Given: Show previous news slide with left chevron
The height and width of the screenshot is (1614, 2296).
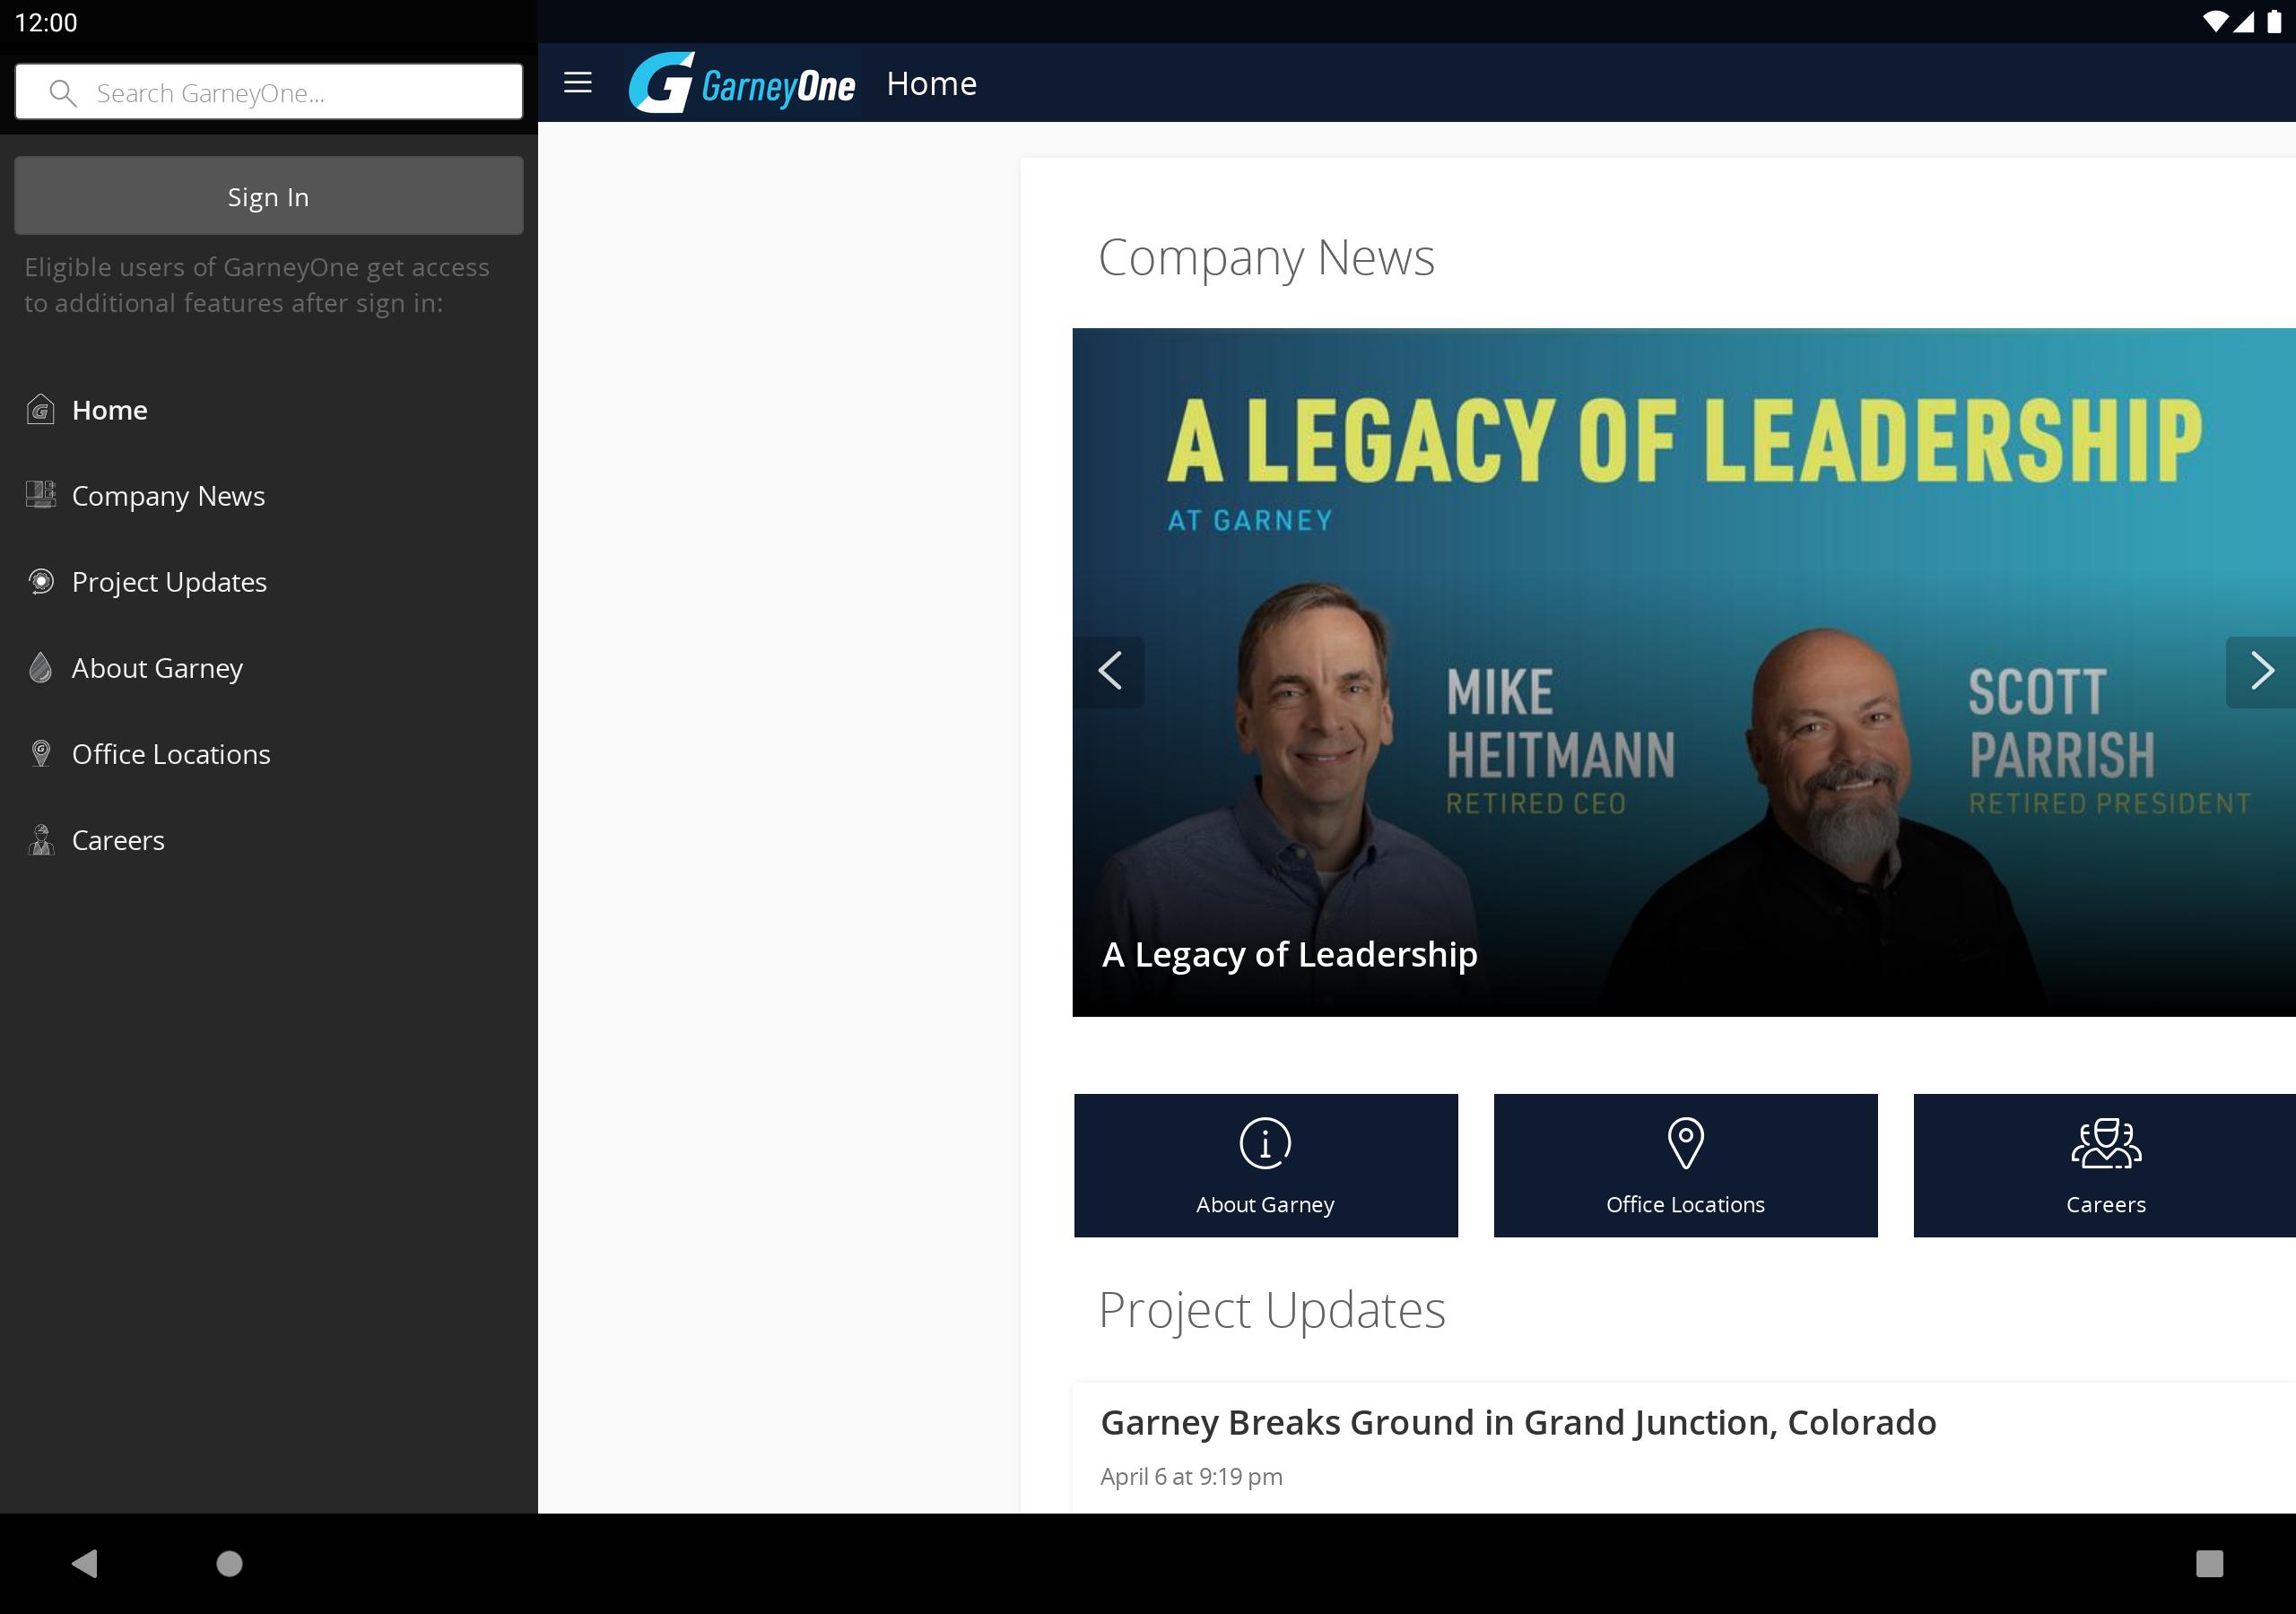Looking at the screenshot, I should click(1109, 671).
